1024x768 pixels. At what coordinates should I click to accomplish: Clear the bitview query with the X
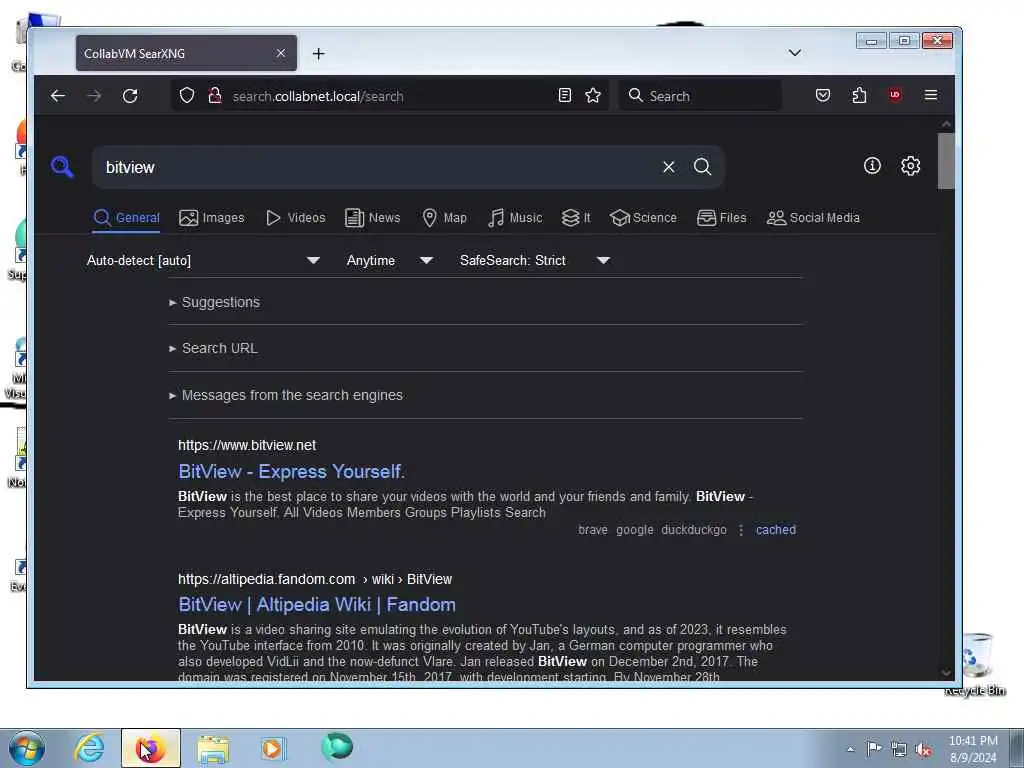669,167
